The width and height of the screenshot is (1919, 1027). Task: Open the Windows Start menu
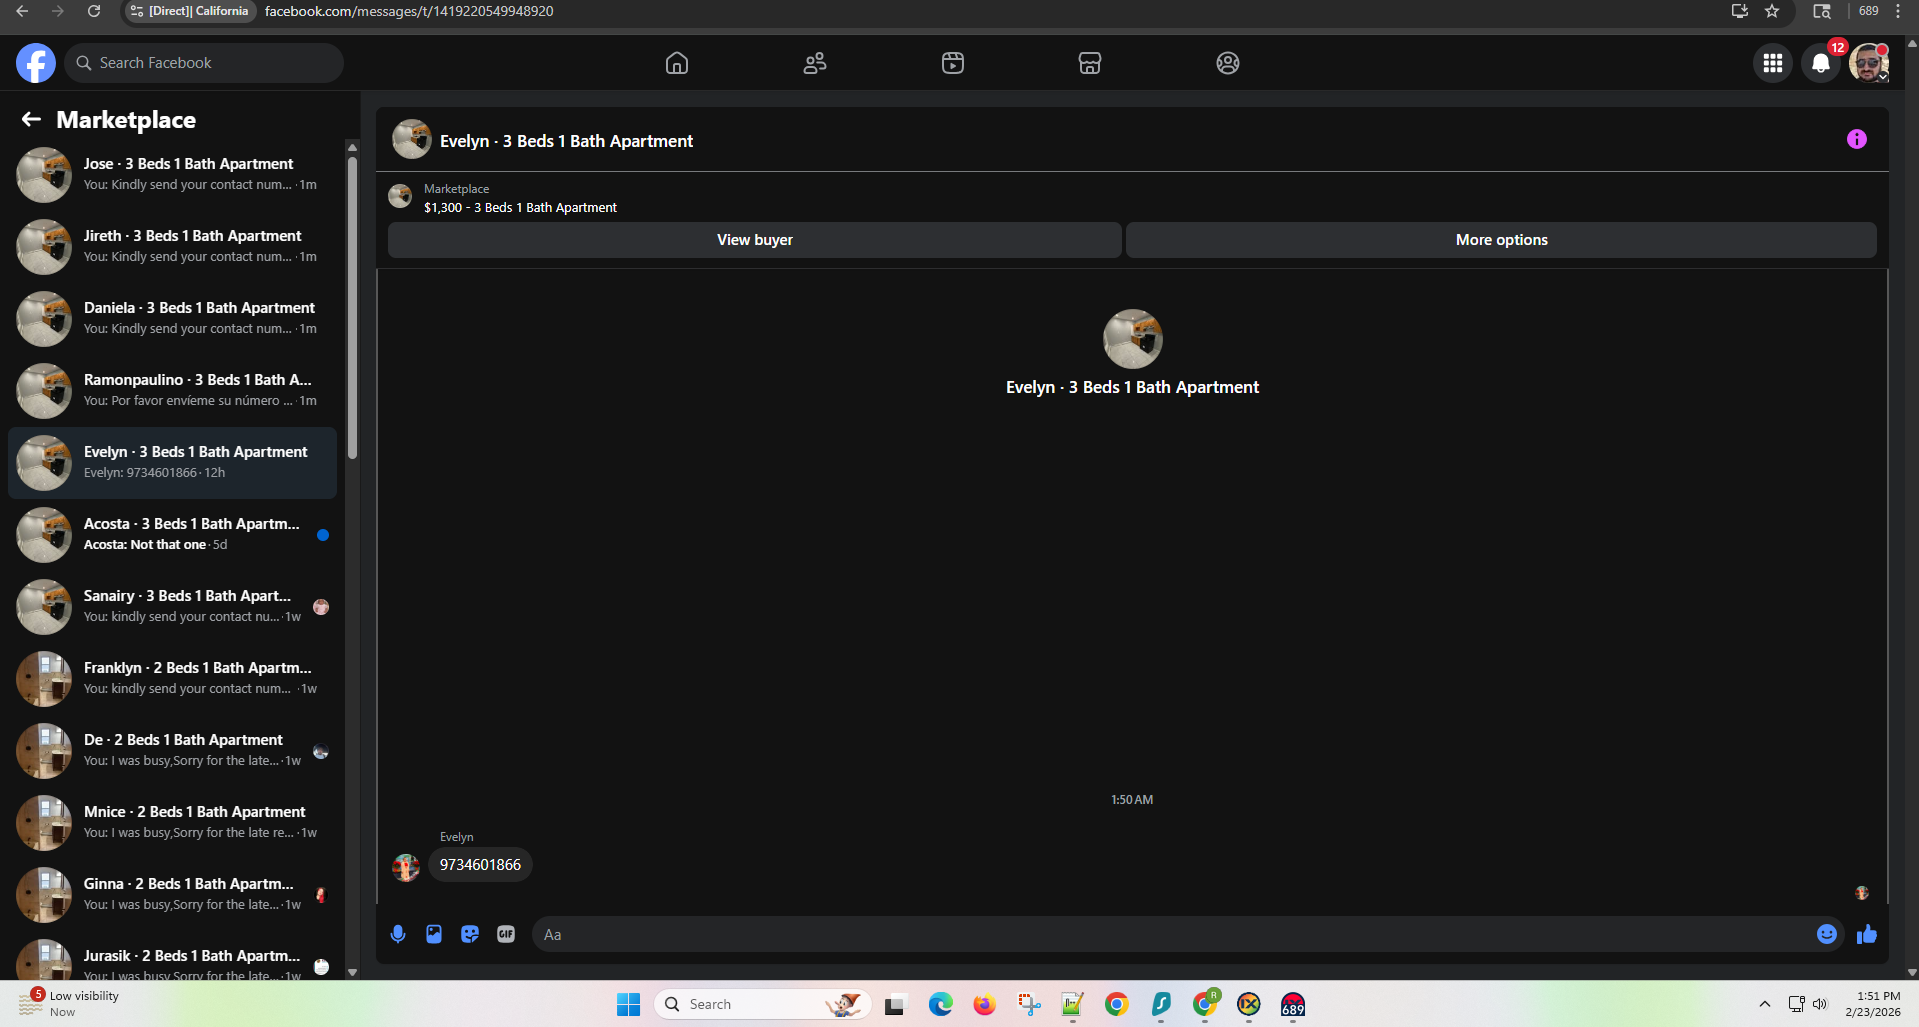pos(628,1004)
